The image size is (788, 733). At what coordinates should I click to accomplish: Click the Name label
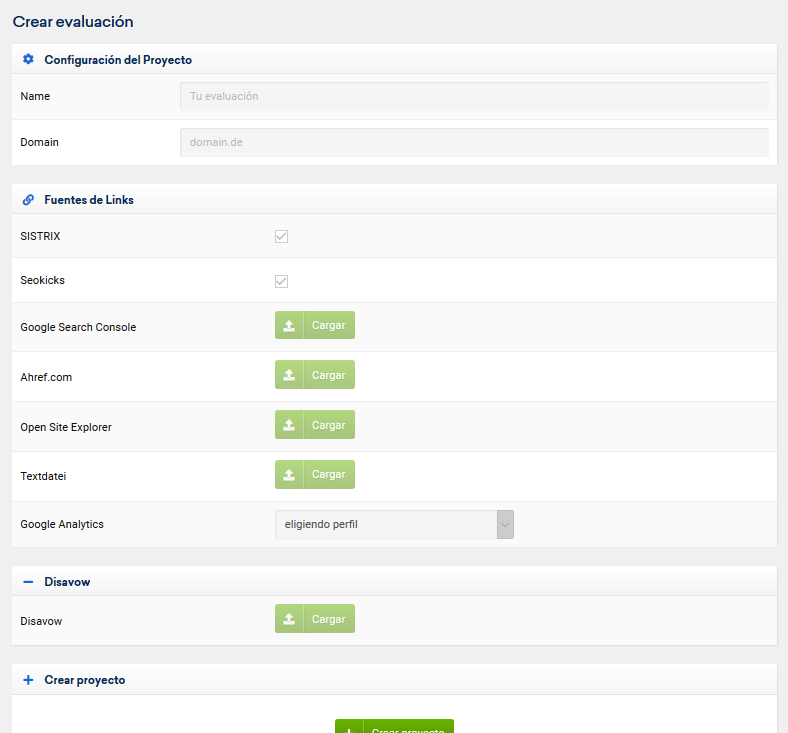click(x=35, y=96)
